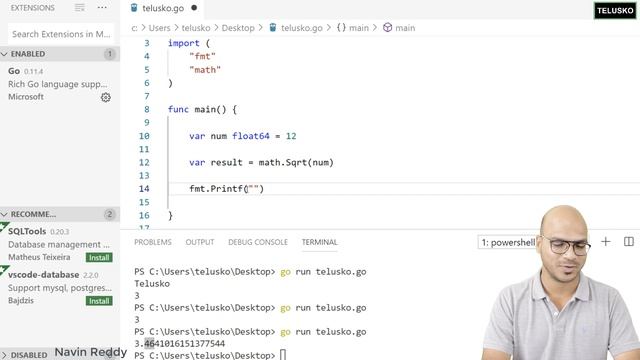Click the telusko.go breadcrumb file icon
The image size is (640, 360).
click(273, 28)
